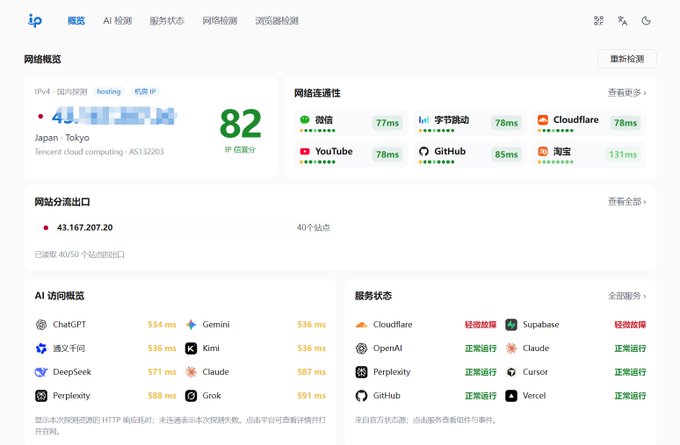Click the DeepSeek whale icon
This screenshot has height=445, width=680.
[x=41, y=372]
